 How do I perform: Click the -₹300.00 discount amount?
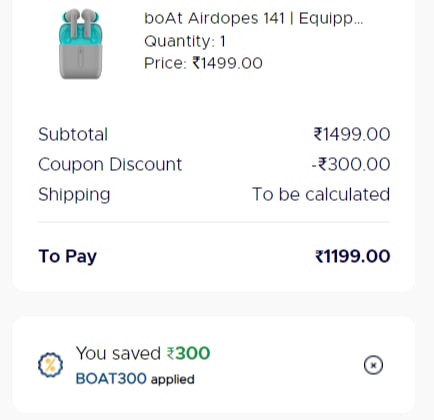[351, 164]
